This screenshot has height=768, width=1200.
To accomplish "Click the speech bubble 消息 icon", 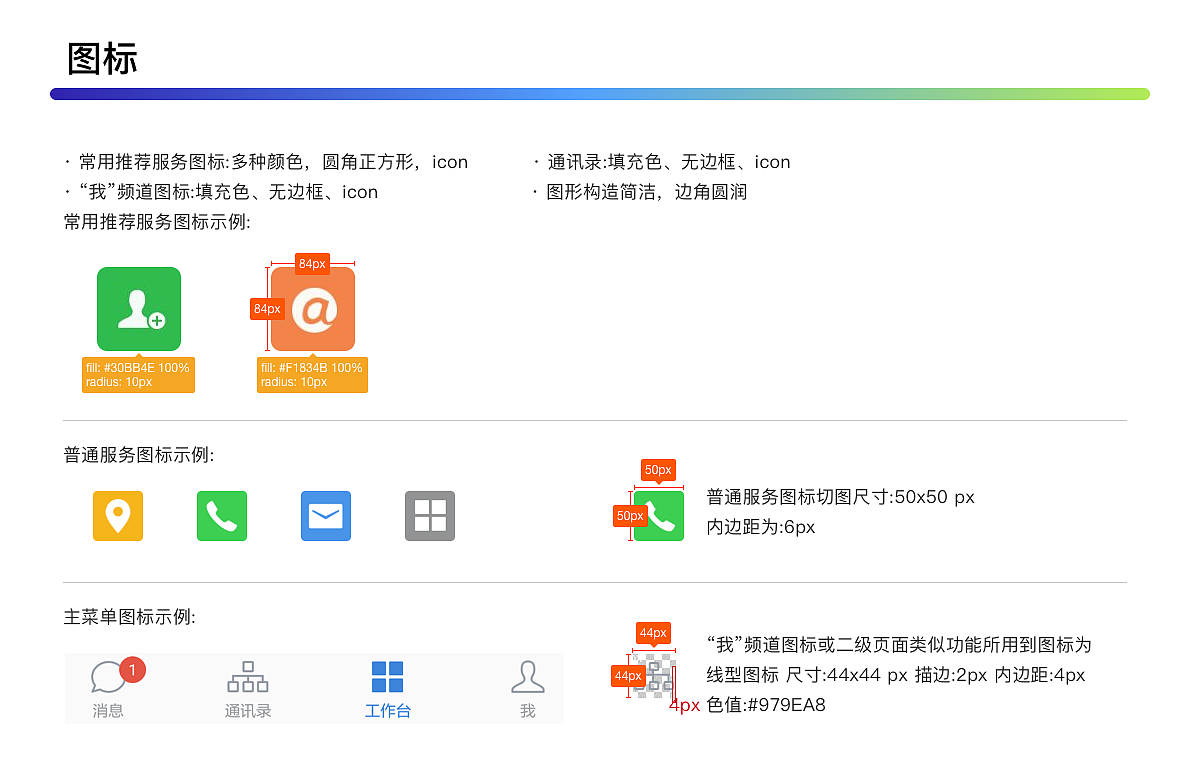I will coord(108,677).
